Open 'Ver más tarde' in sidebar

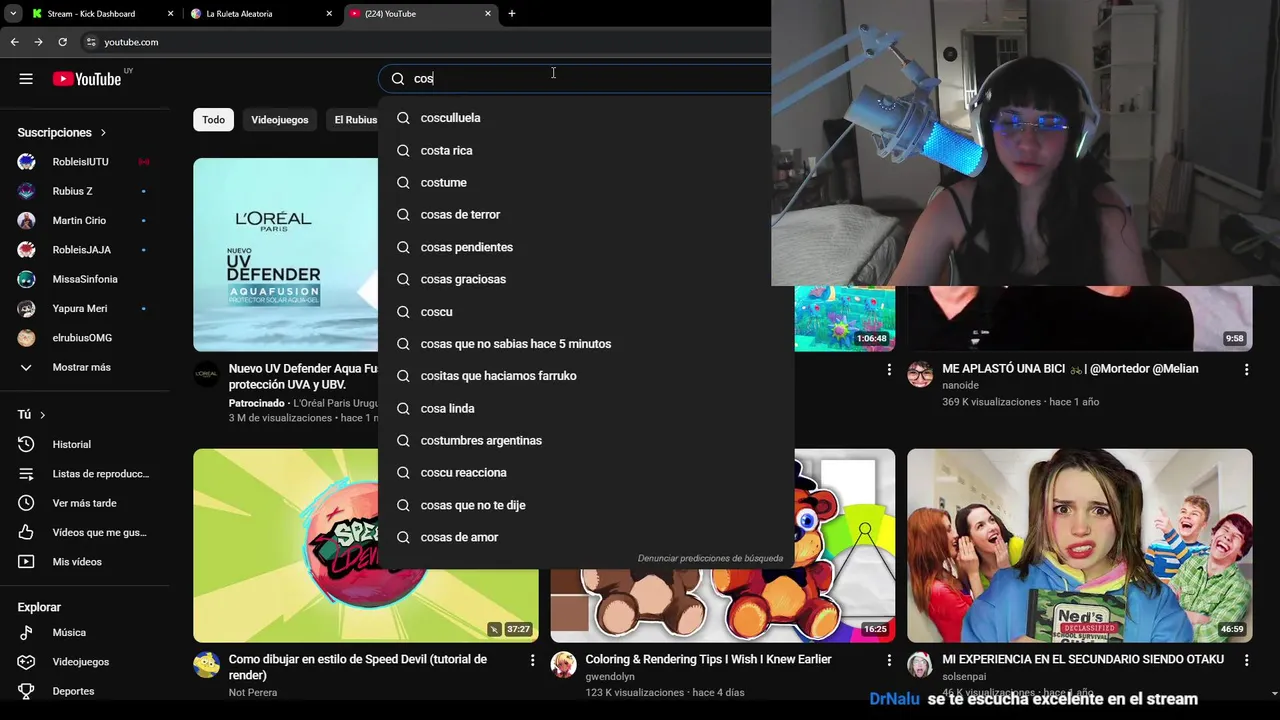tap(84, 503)
